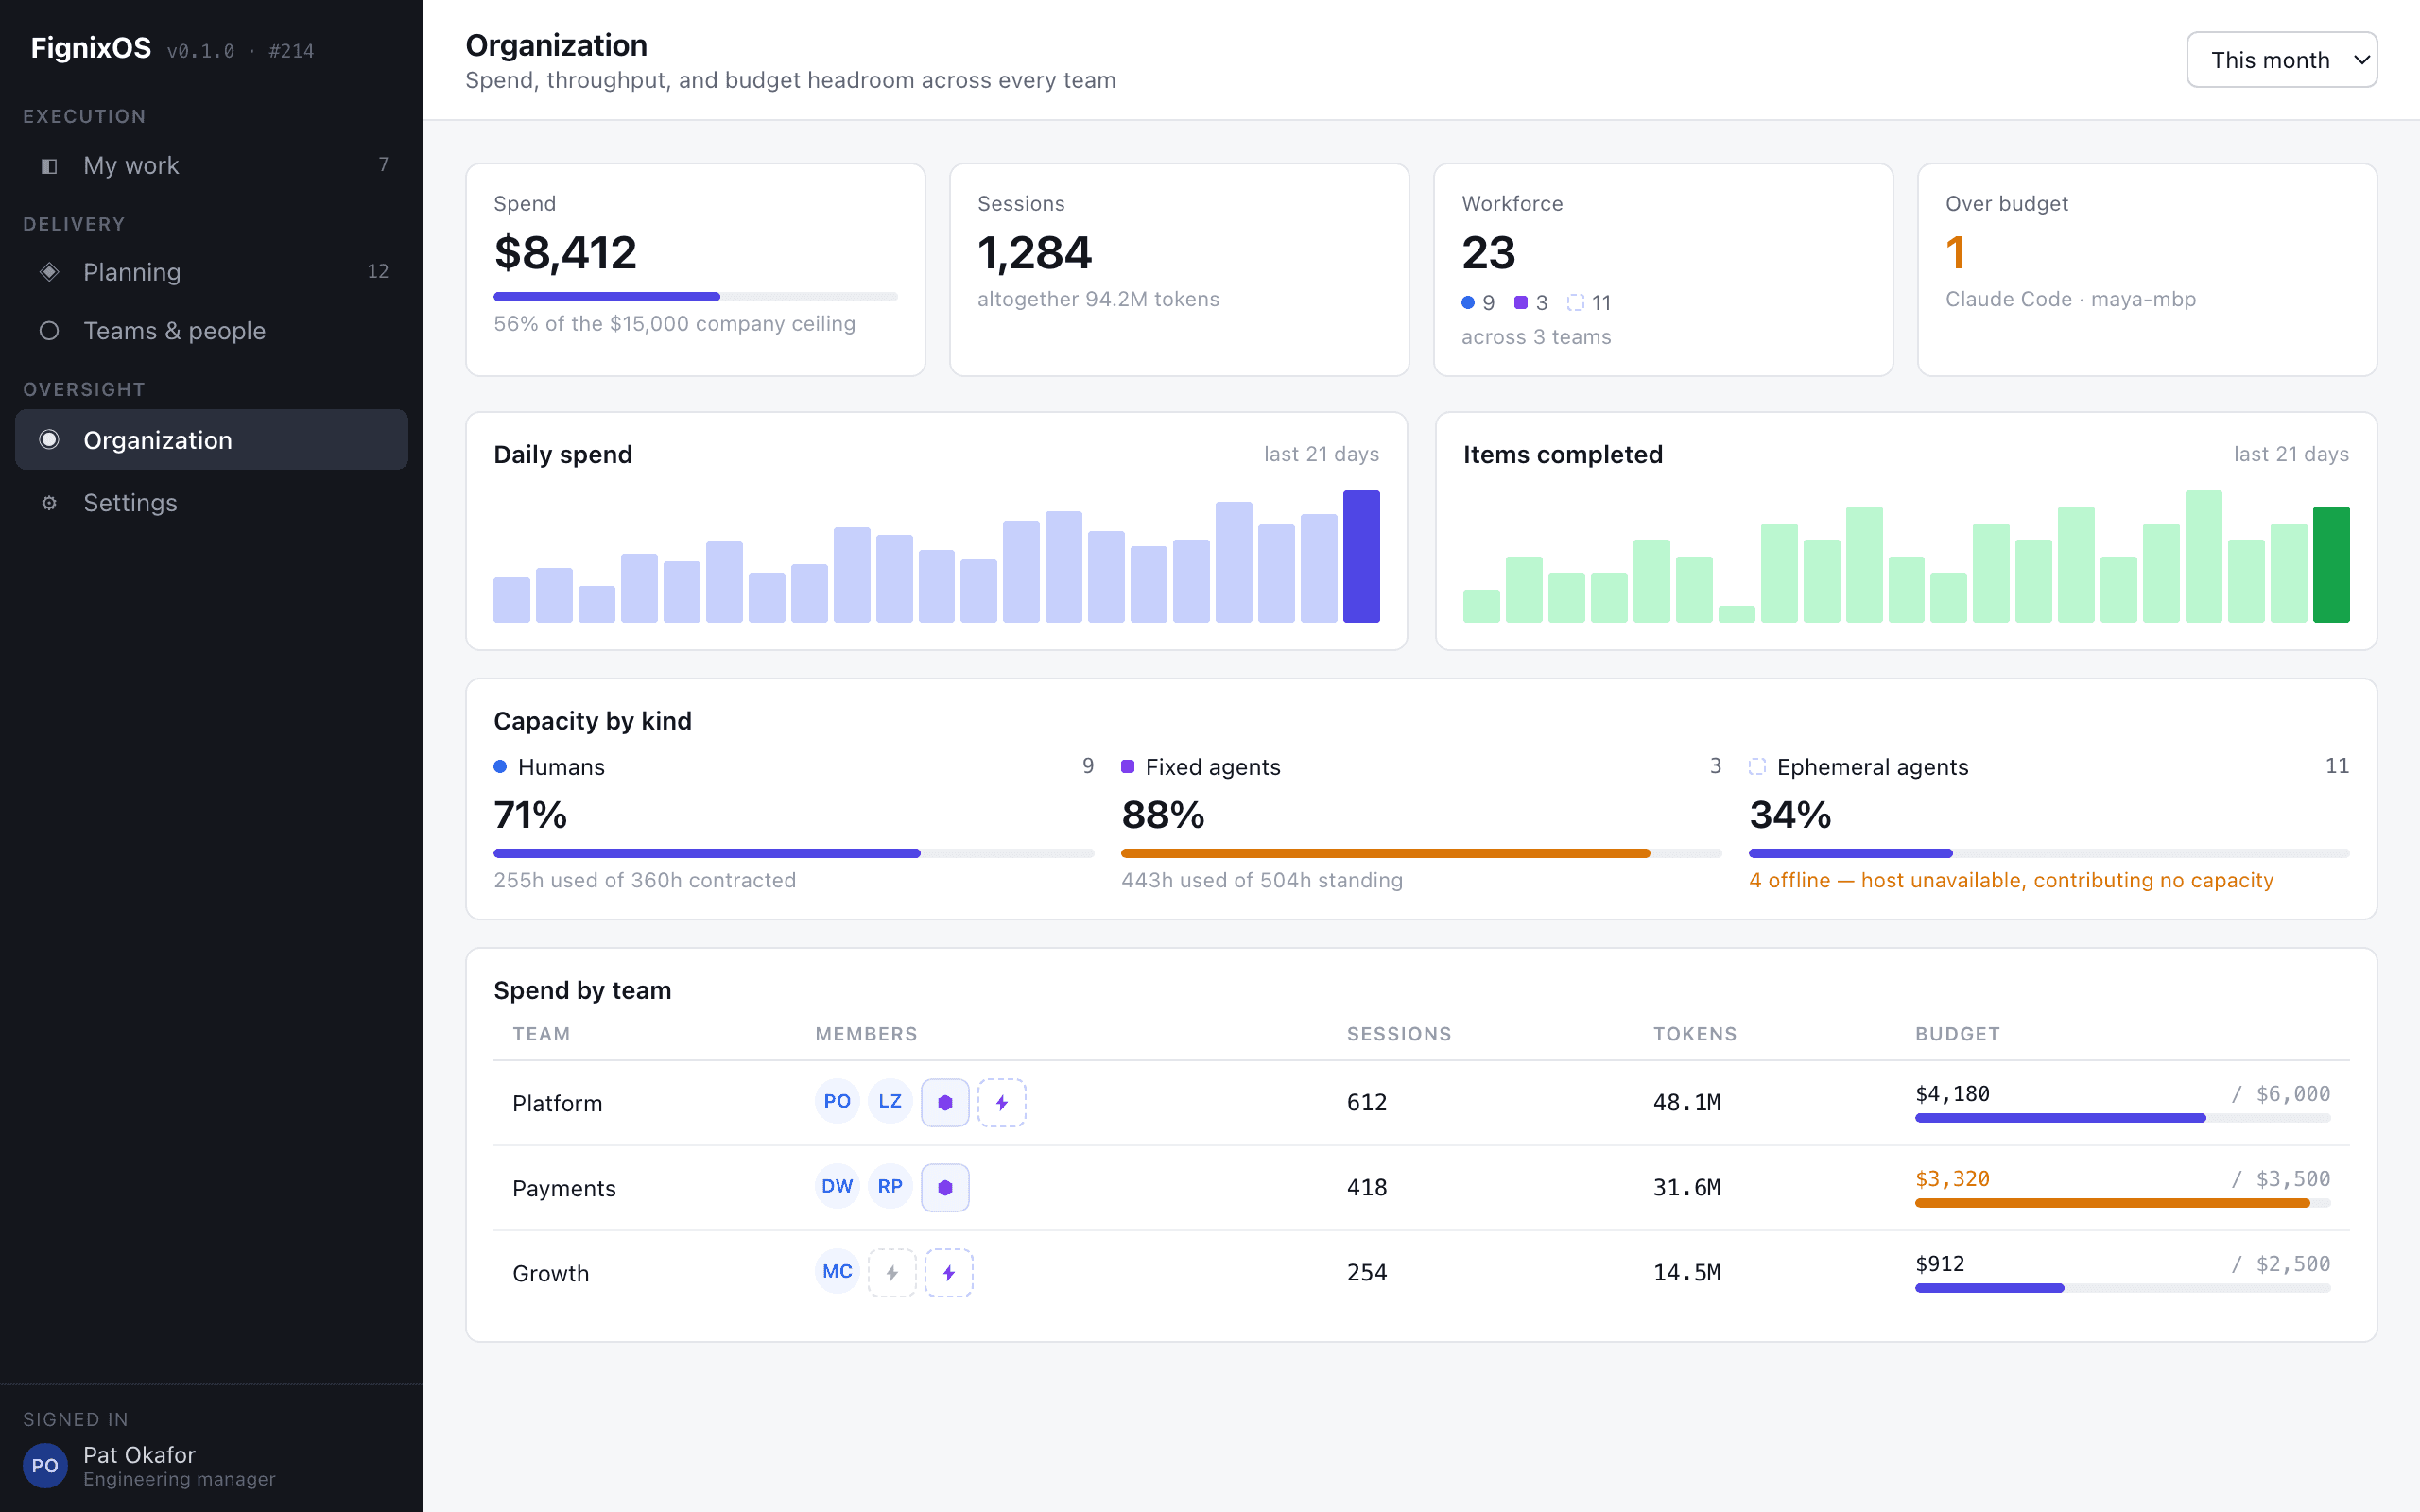Click the Spend ceiling progress bar

coord(695,297)
